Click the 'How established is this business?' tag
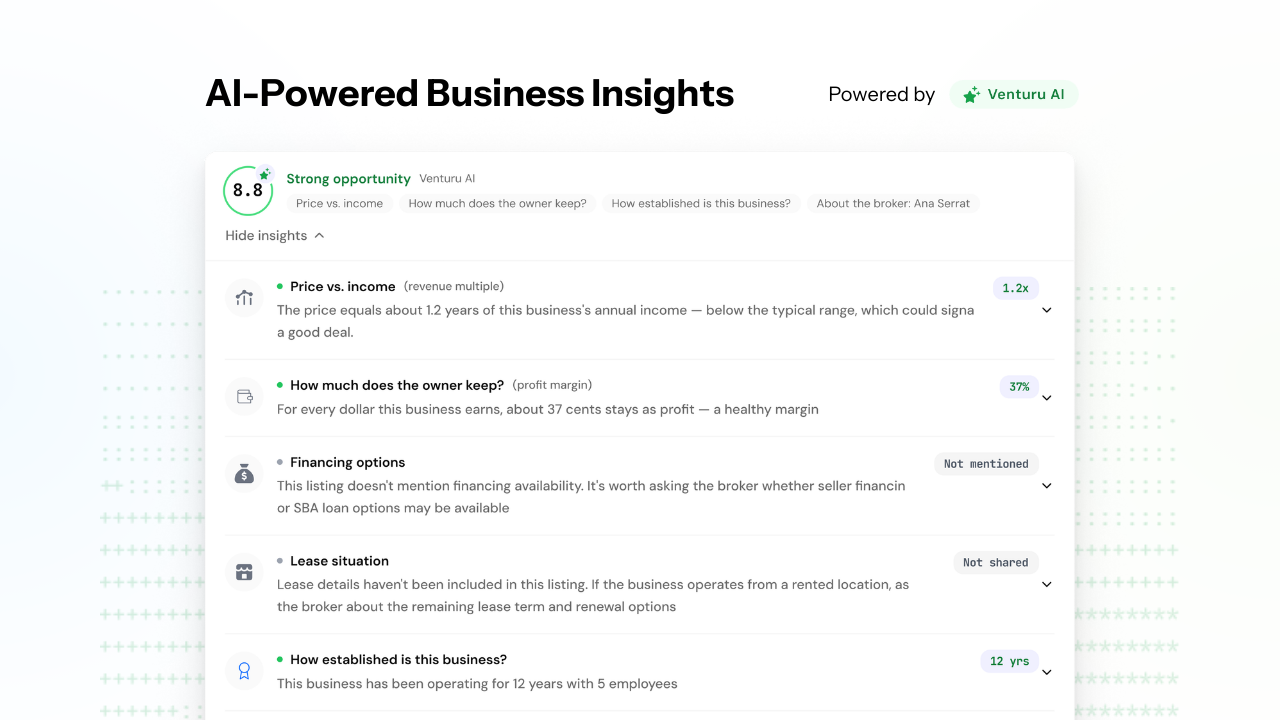Screen dimensions: 1280x720 (701, 203)
